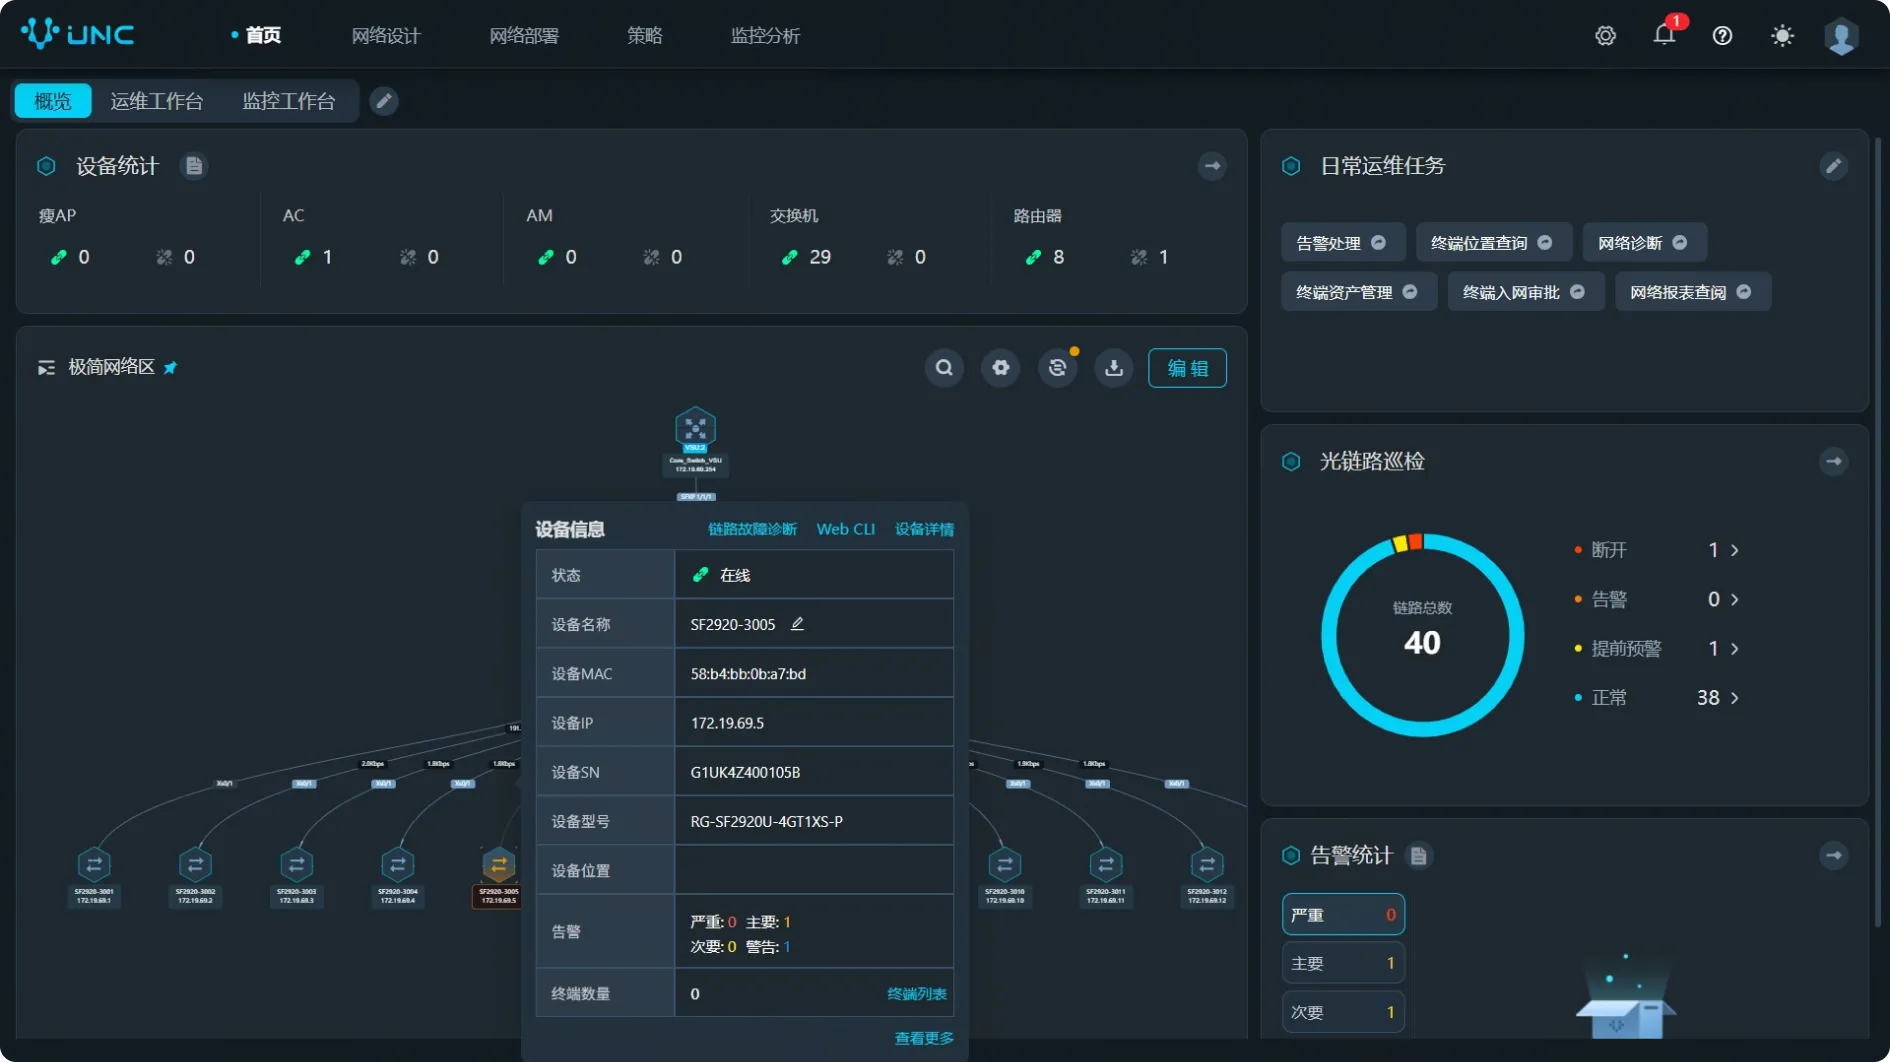The height and width of the screenshot is (1062, 1890).
Task: Expand the 断开 link list chevron
Action: 1735,550
